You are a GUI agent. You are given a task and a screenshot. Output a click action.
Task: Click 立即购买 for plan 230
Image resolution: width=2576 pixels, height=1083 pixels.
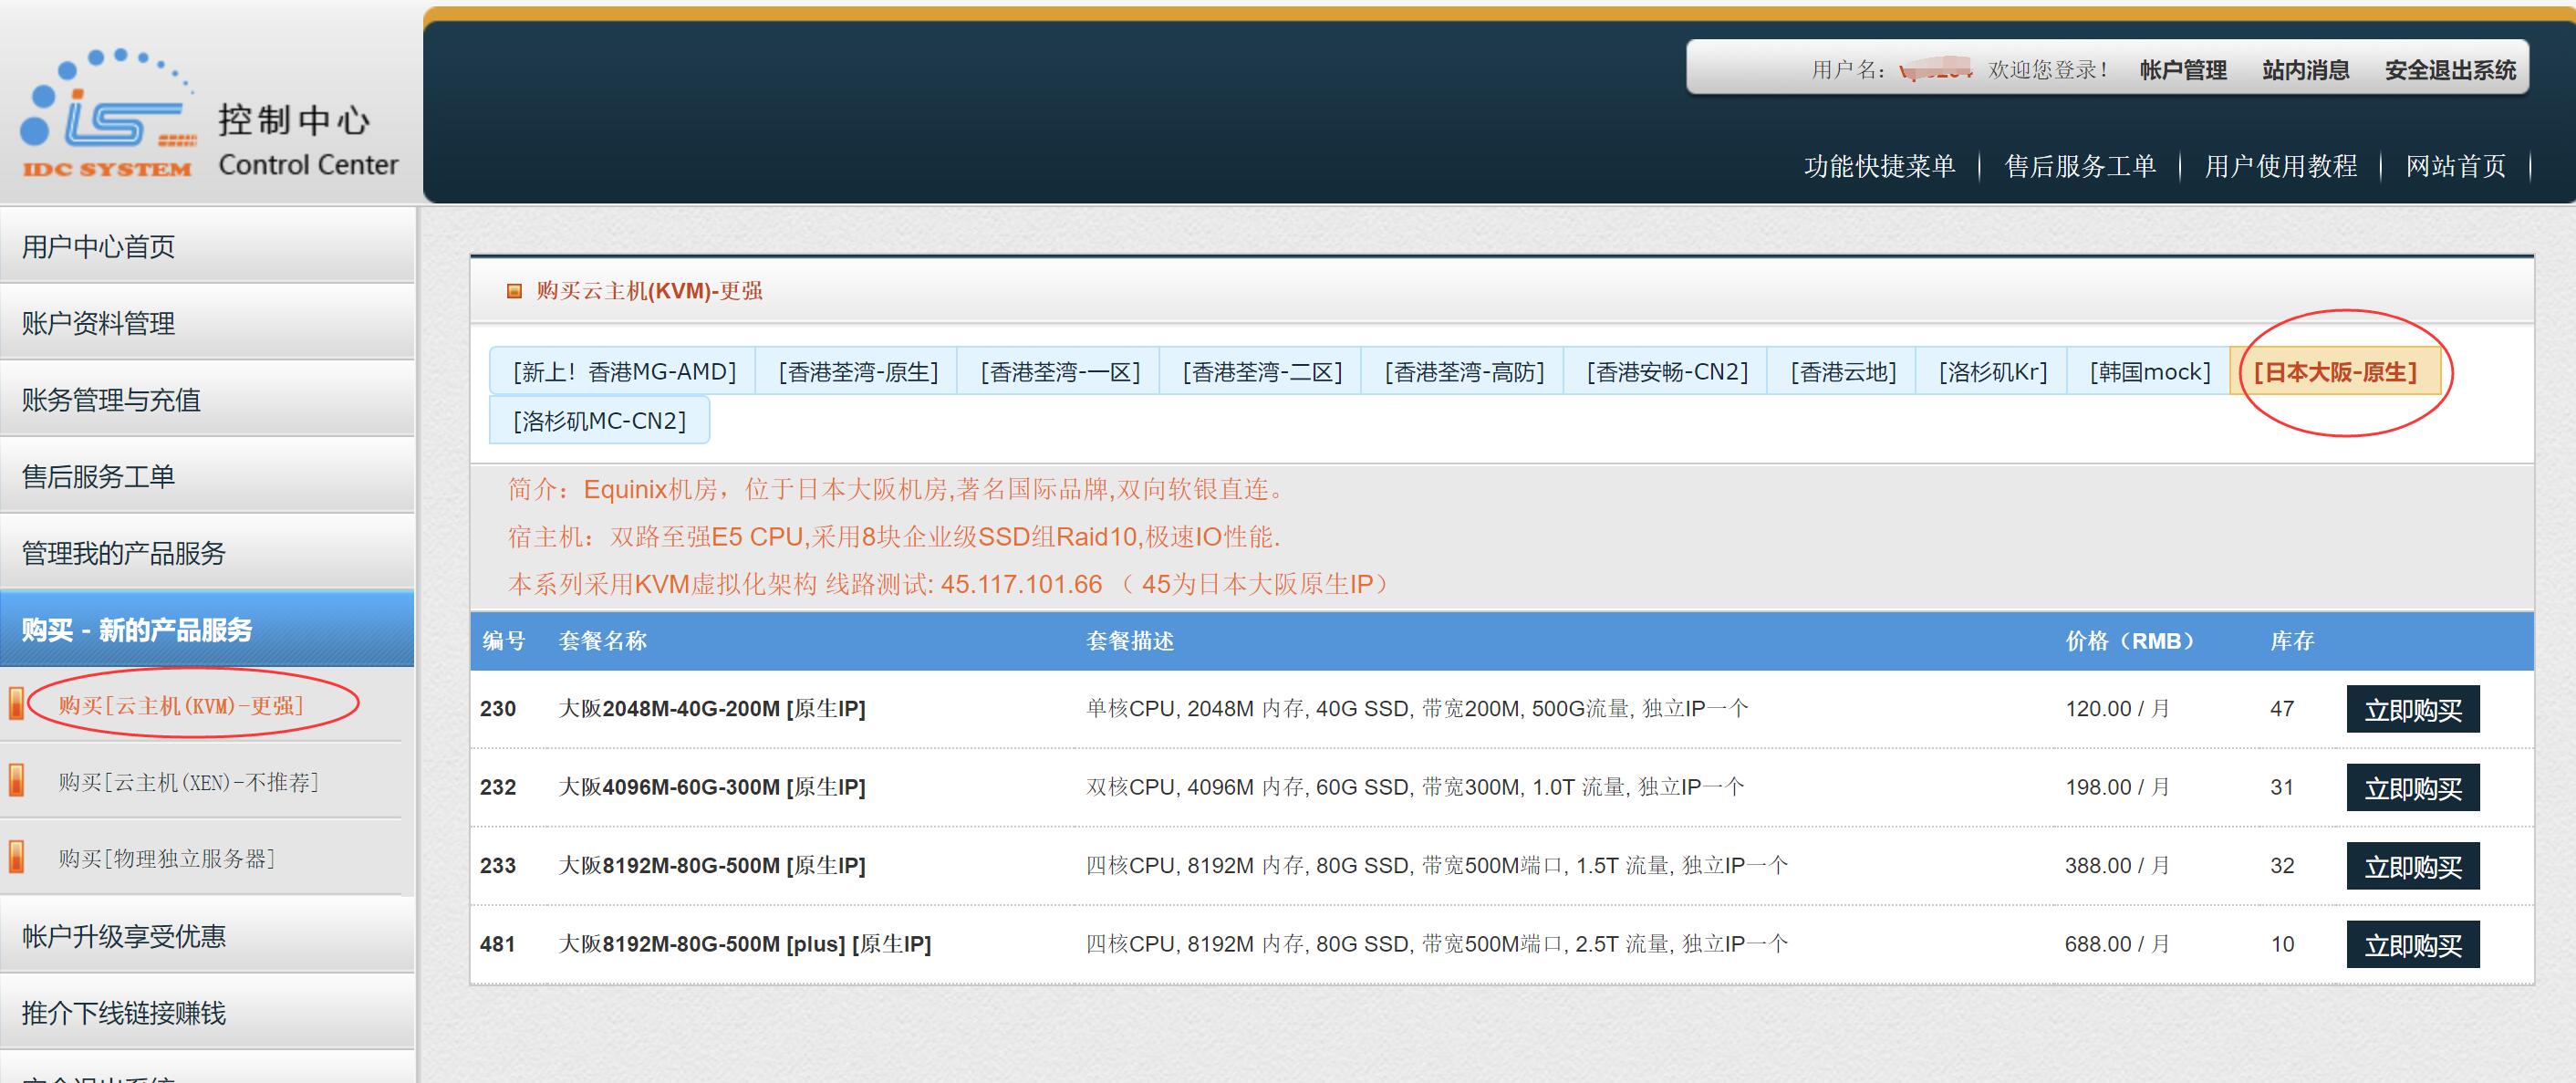click(2413, 710)
